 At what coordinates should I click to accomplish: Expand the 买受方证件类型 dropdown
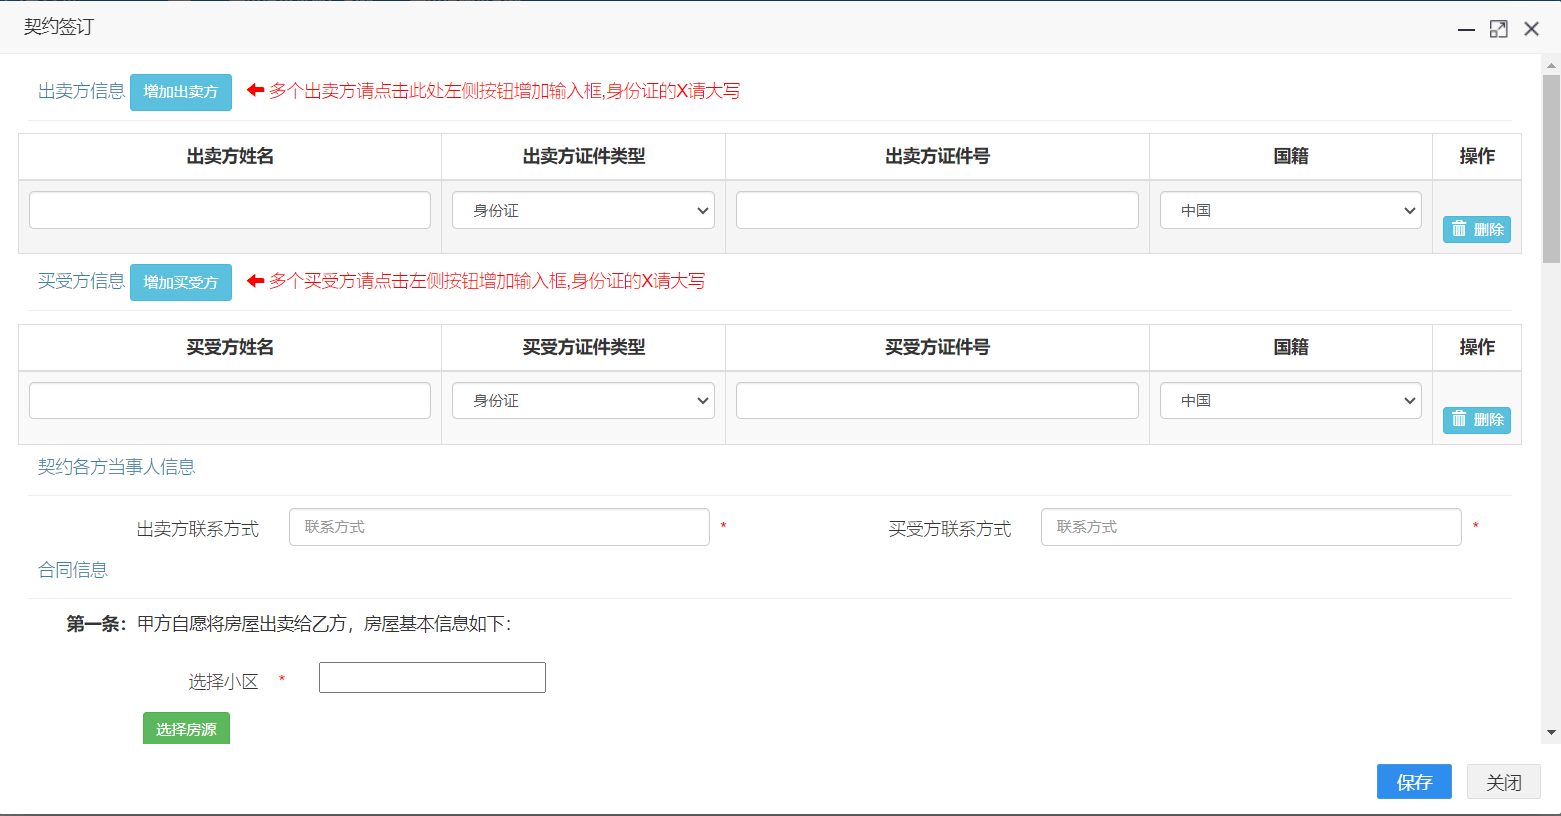pos(583,400)
